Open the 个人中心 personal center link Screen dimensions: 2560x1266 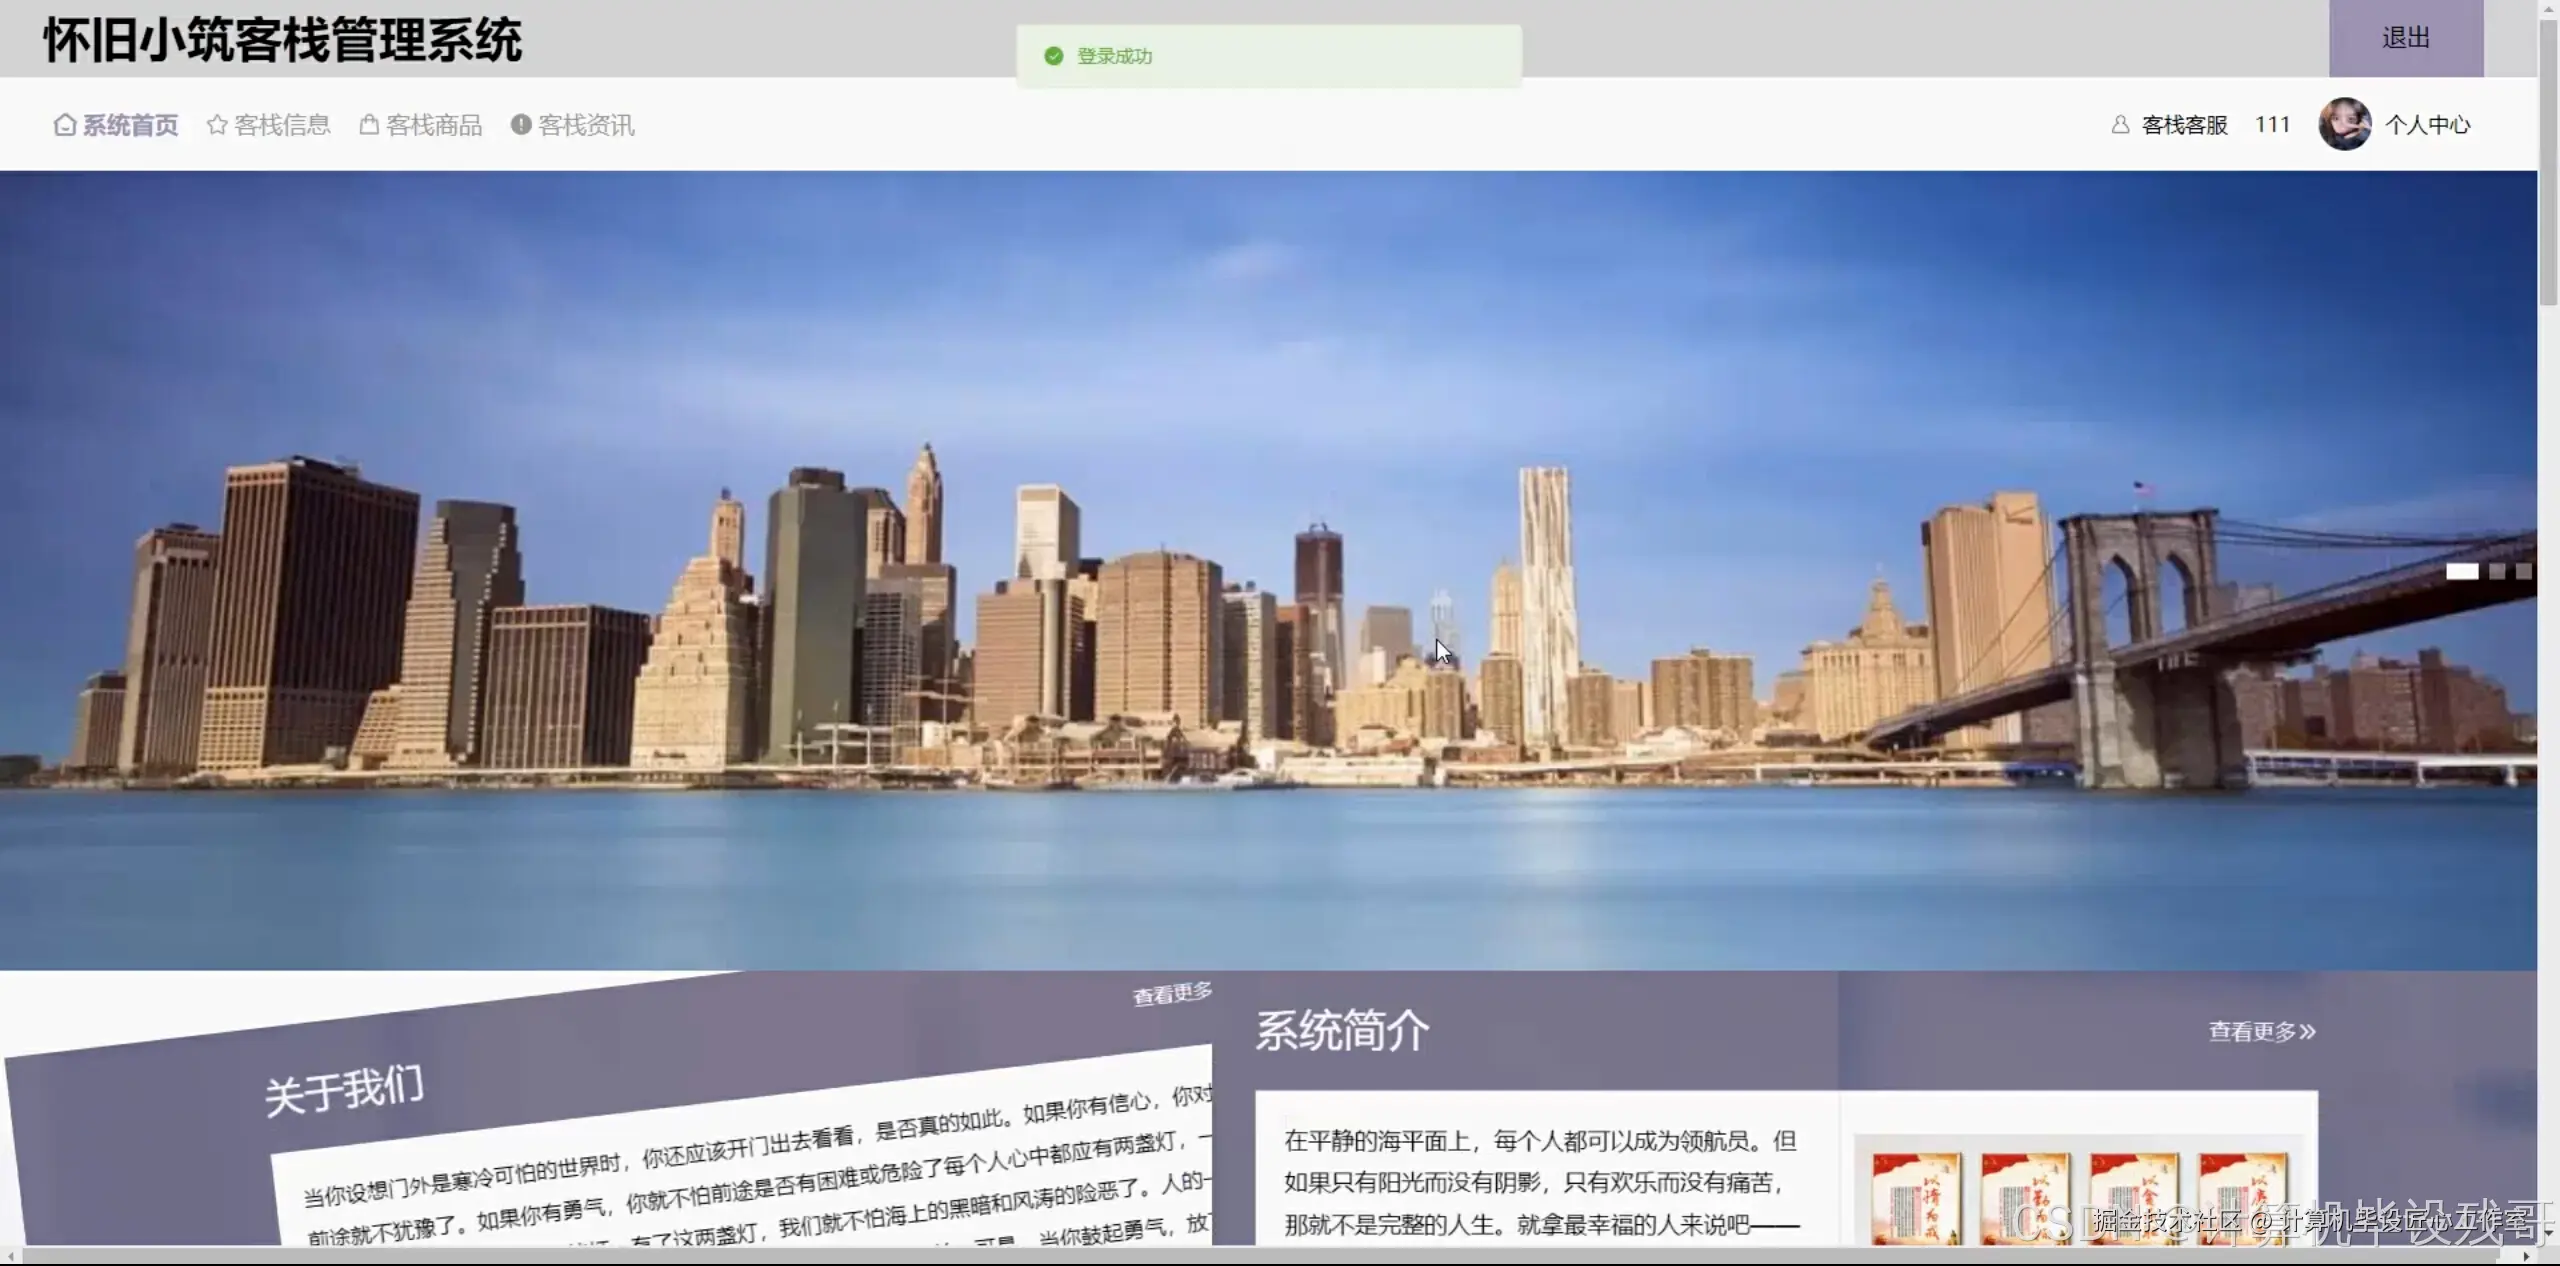point(2427,125)
